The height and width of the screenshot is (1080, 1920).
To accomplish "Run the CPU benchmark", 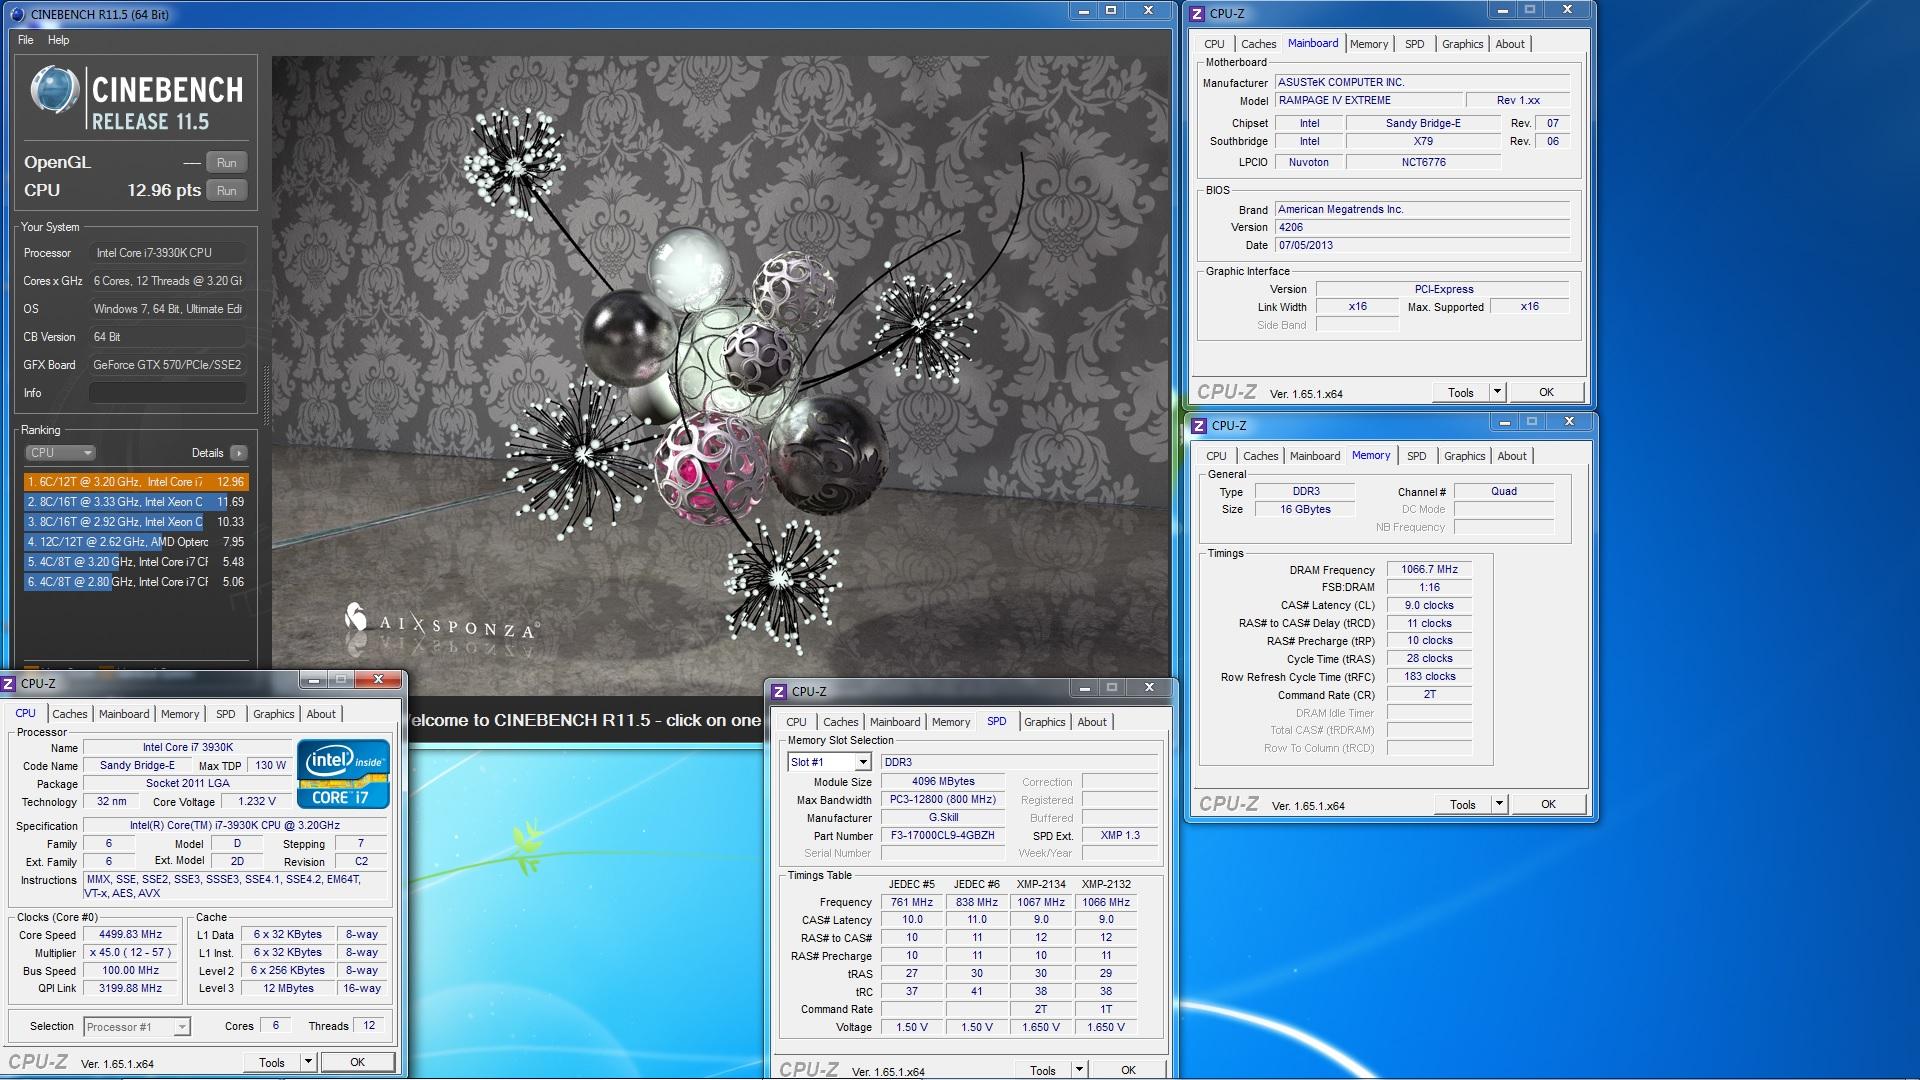I will coord(227,190).
